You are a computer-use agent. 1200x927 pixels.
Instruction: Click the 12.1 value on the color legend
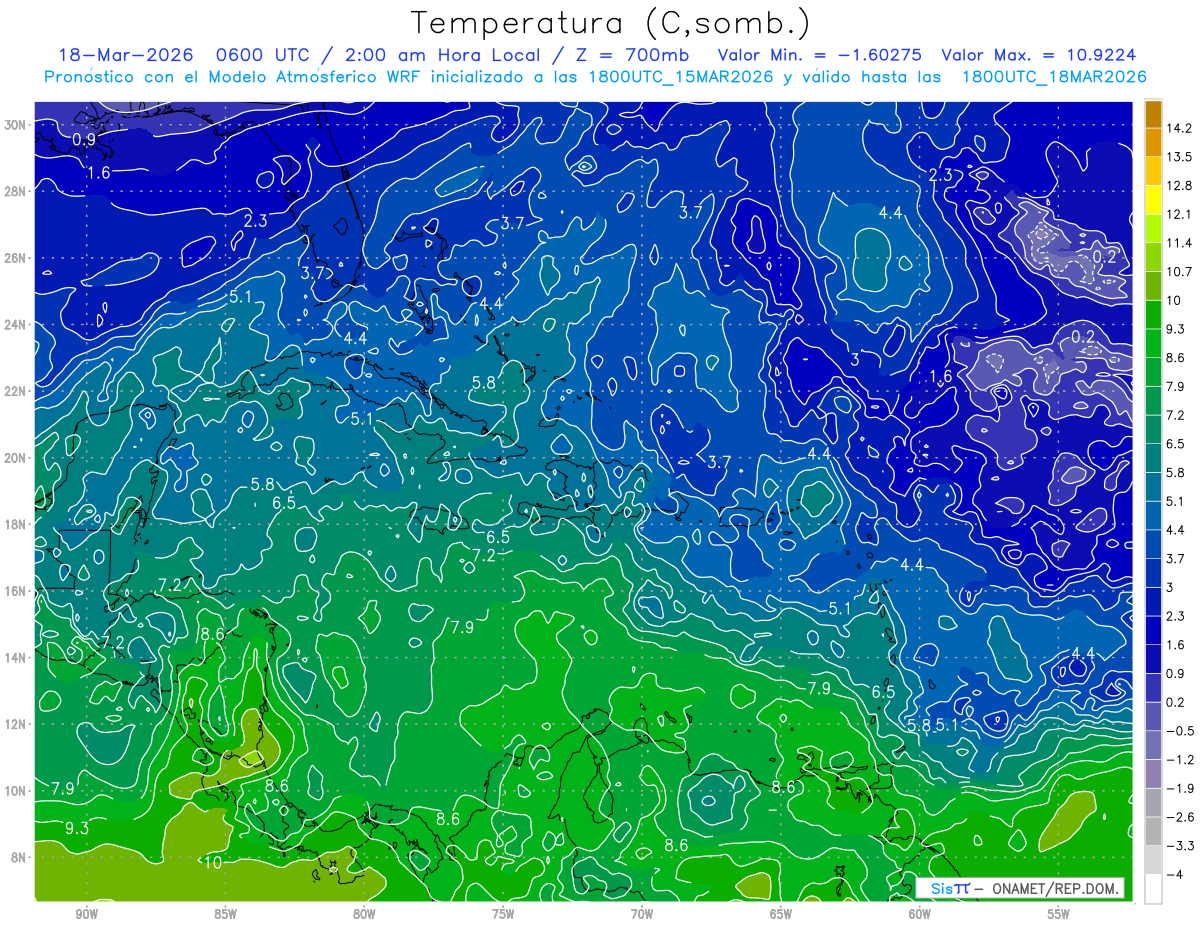tap(1178, 214)
